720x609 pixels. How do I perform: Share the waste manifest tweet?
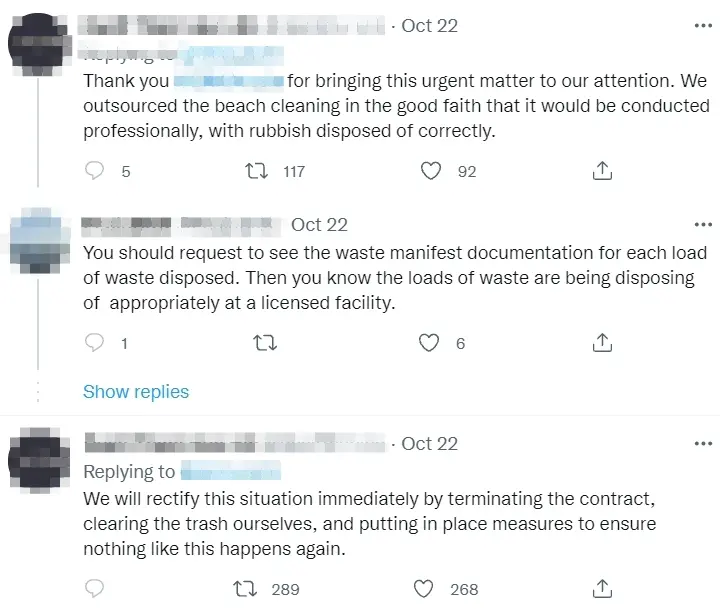click(x=602, y=343)
